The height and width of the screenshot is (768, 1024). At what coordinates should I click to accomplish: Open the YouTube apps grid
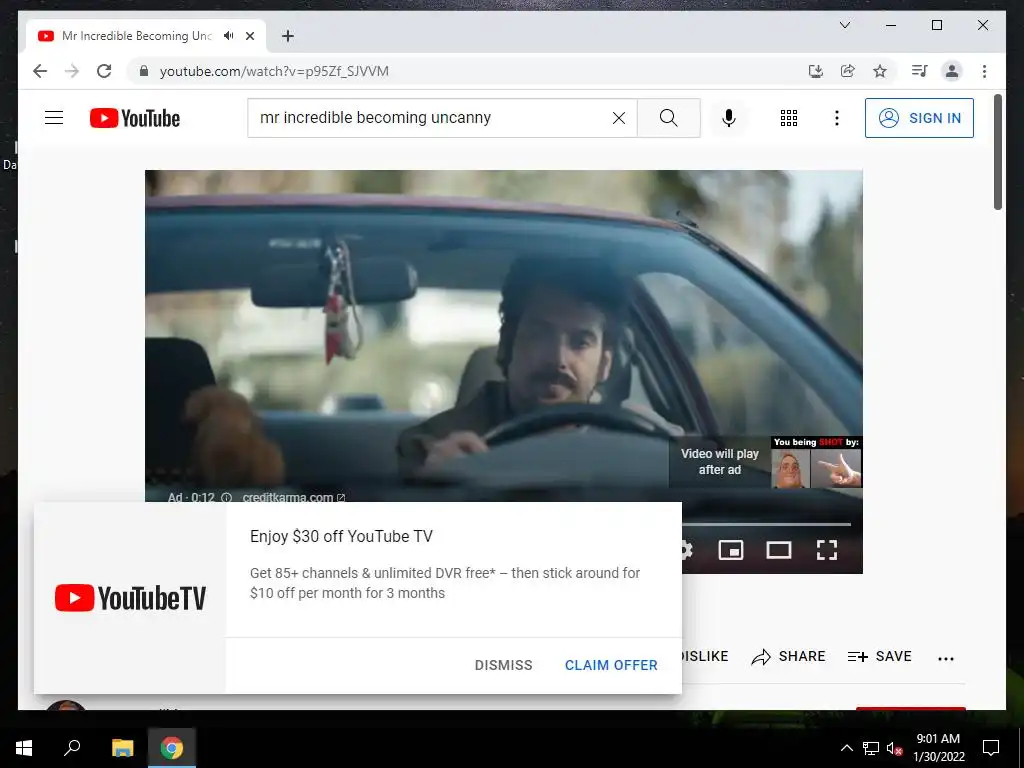tap(788, 118)
